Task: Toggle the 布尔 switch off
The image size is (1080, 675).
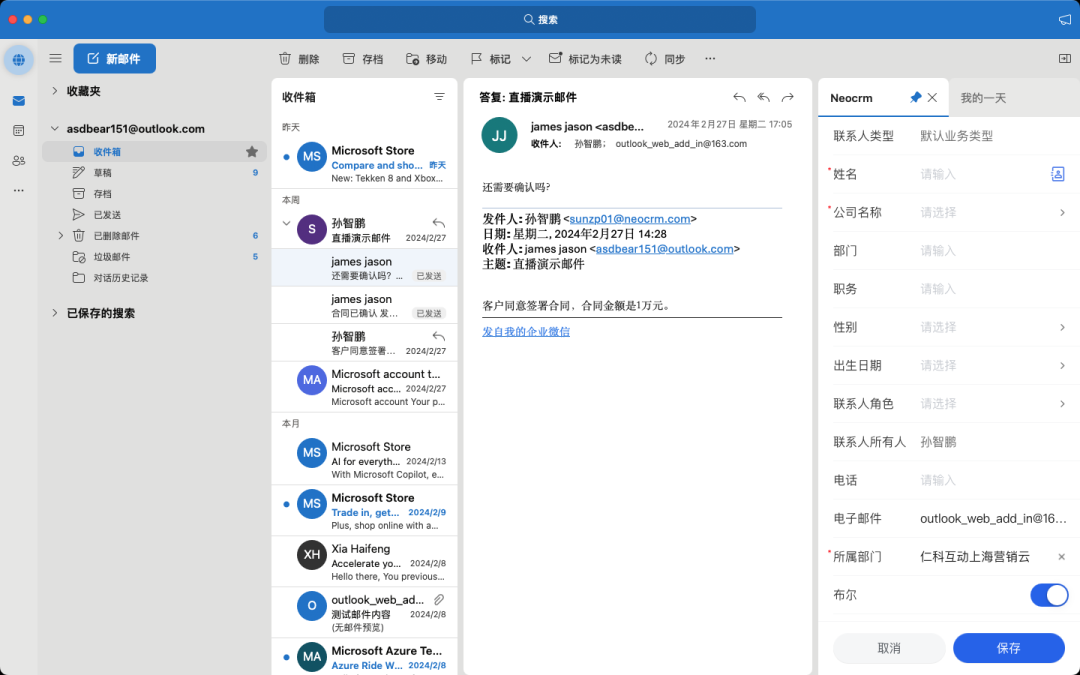Action: [x=1049, y=595]
